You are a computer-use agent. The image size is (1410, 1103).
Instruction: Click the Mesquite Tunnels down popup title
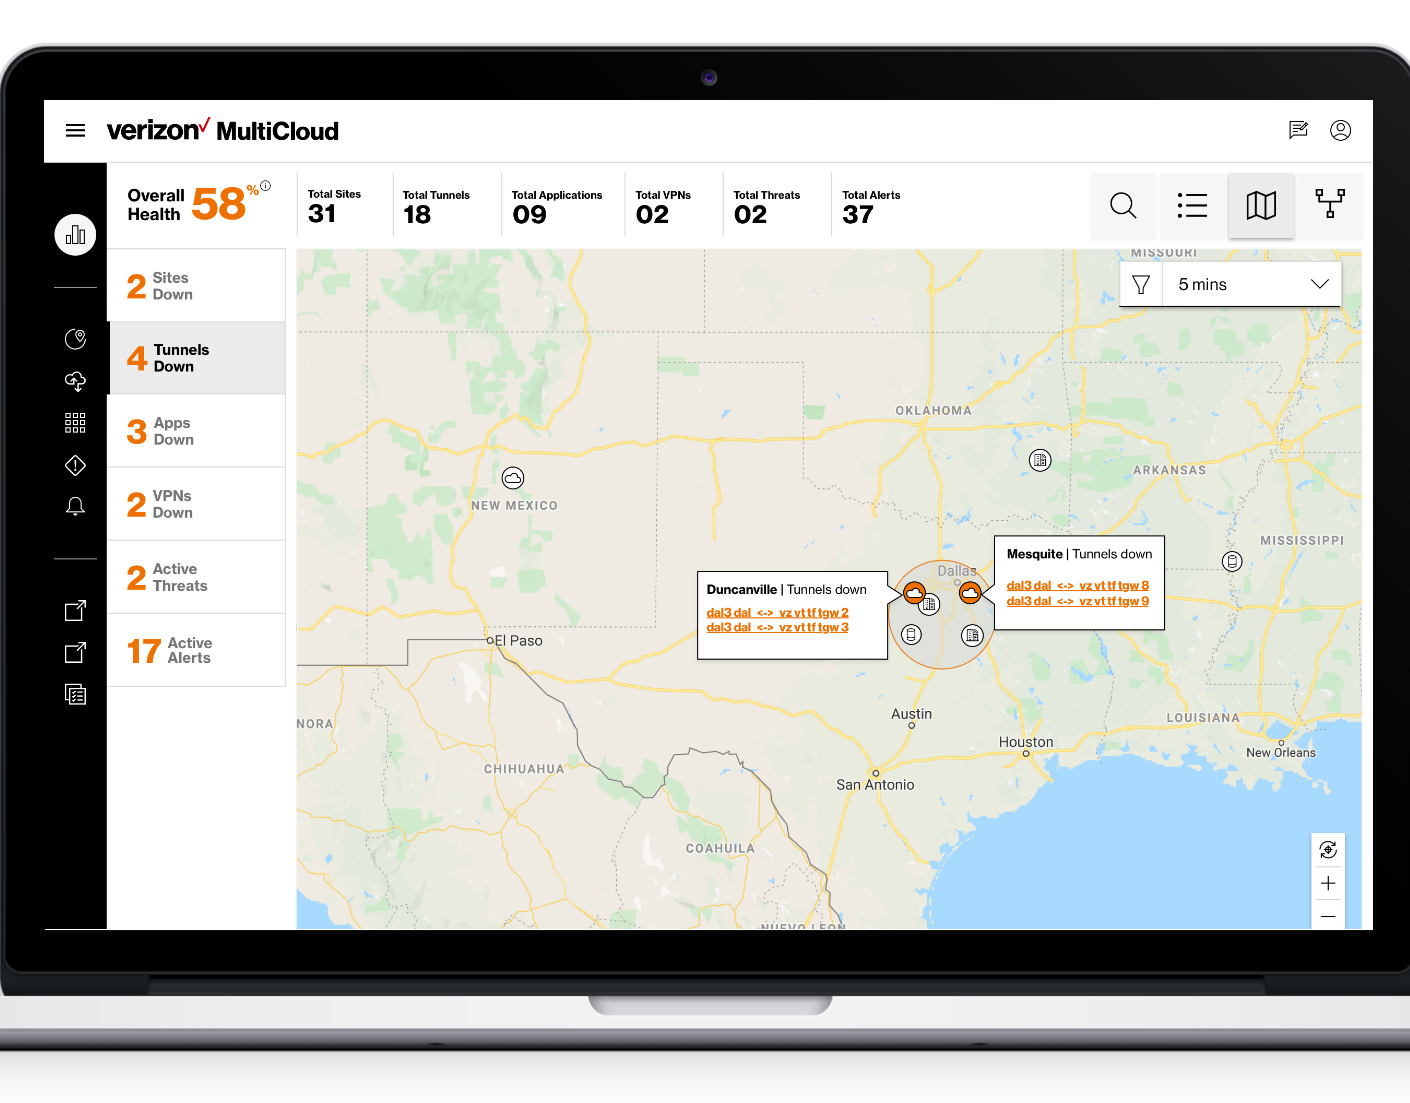click(x=1079, y=554)
